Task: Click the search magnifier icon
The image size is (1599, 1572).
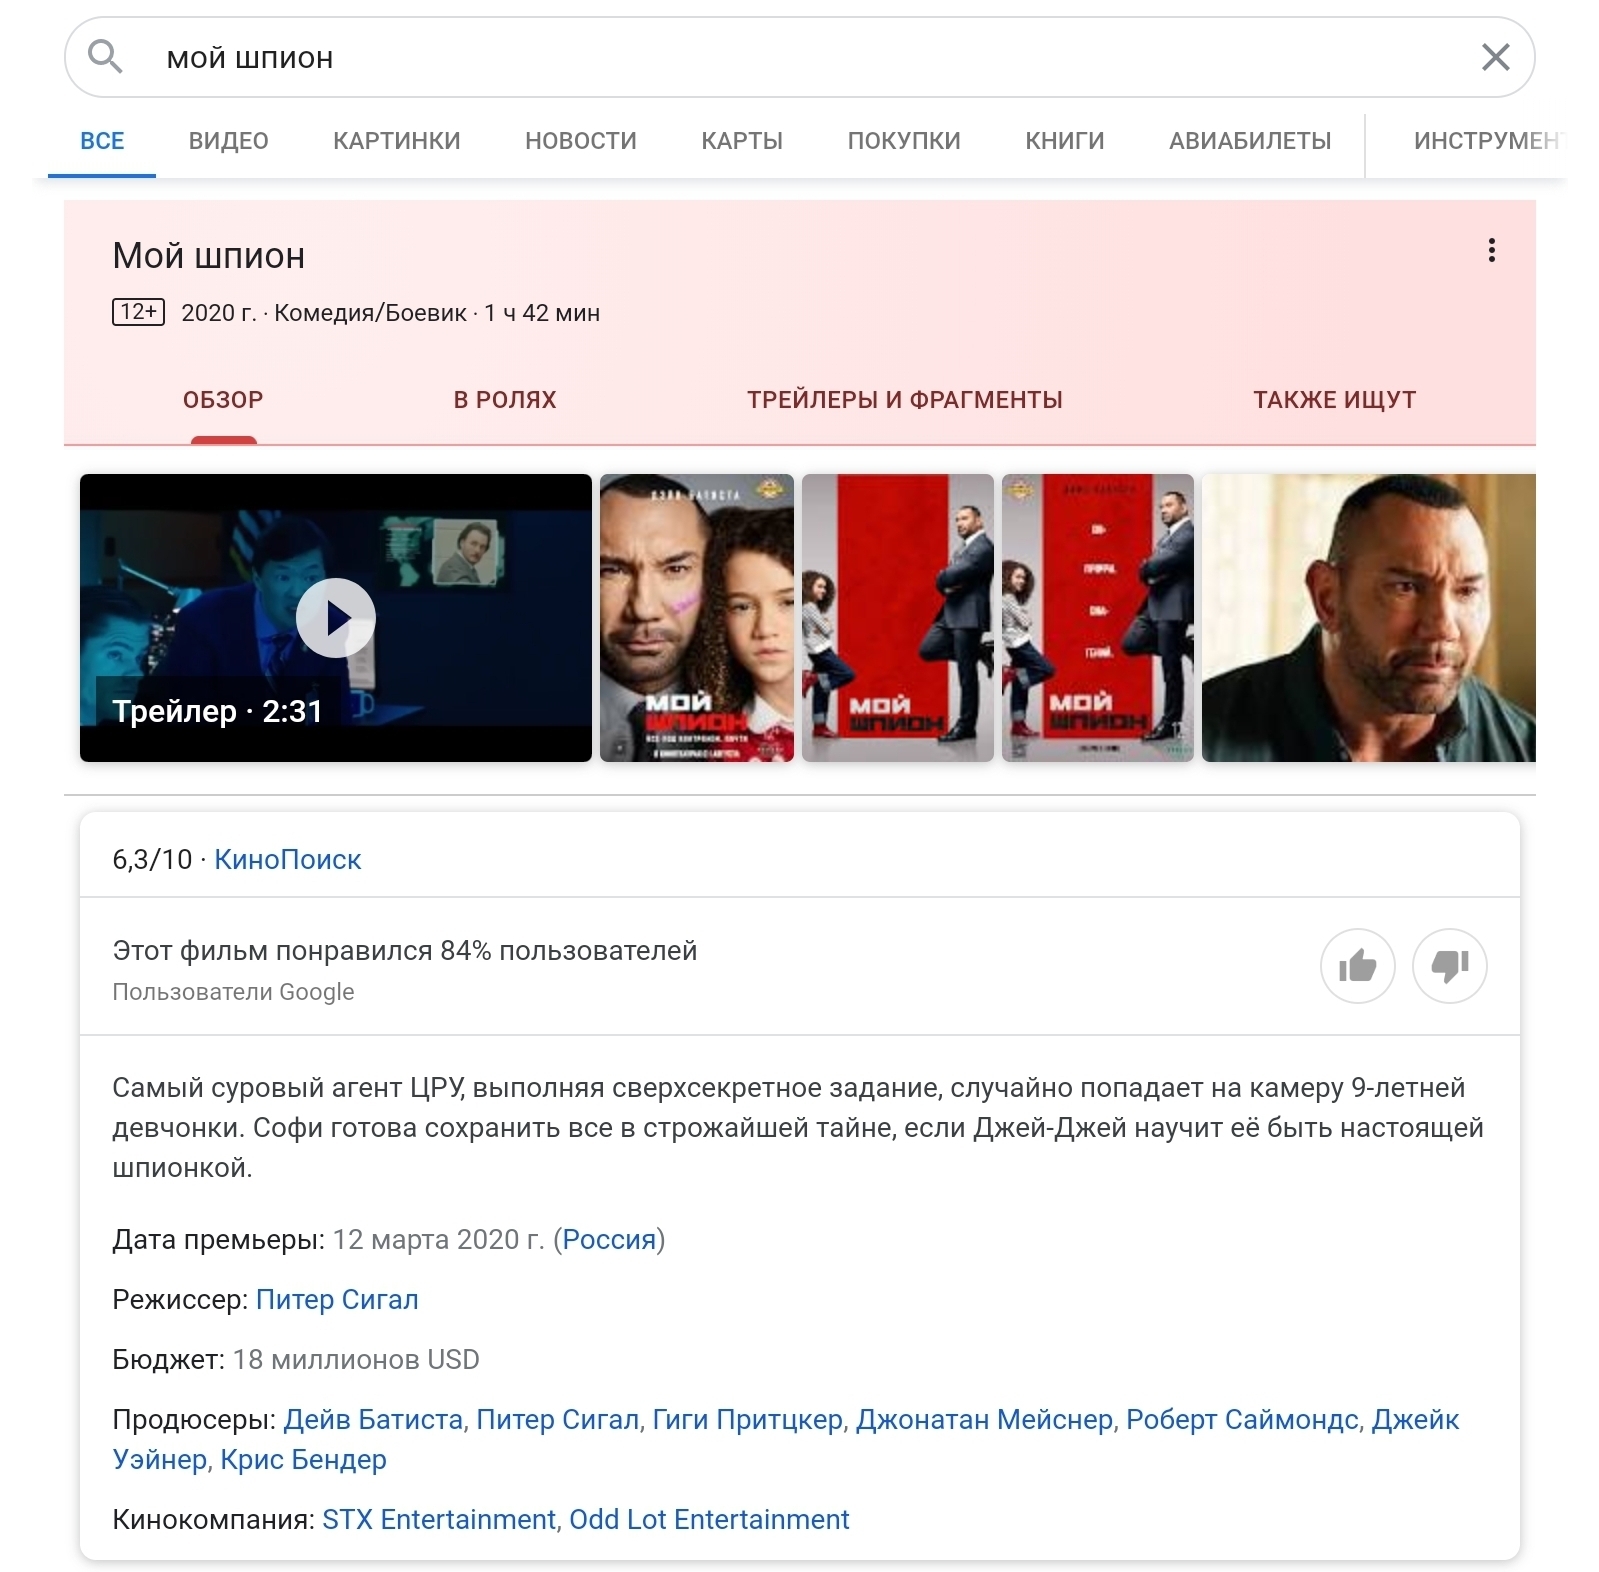Action: [105, 57]
